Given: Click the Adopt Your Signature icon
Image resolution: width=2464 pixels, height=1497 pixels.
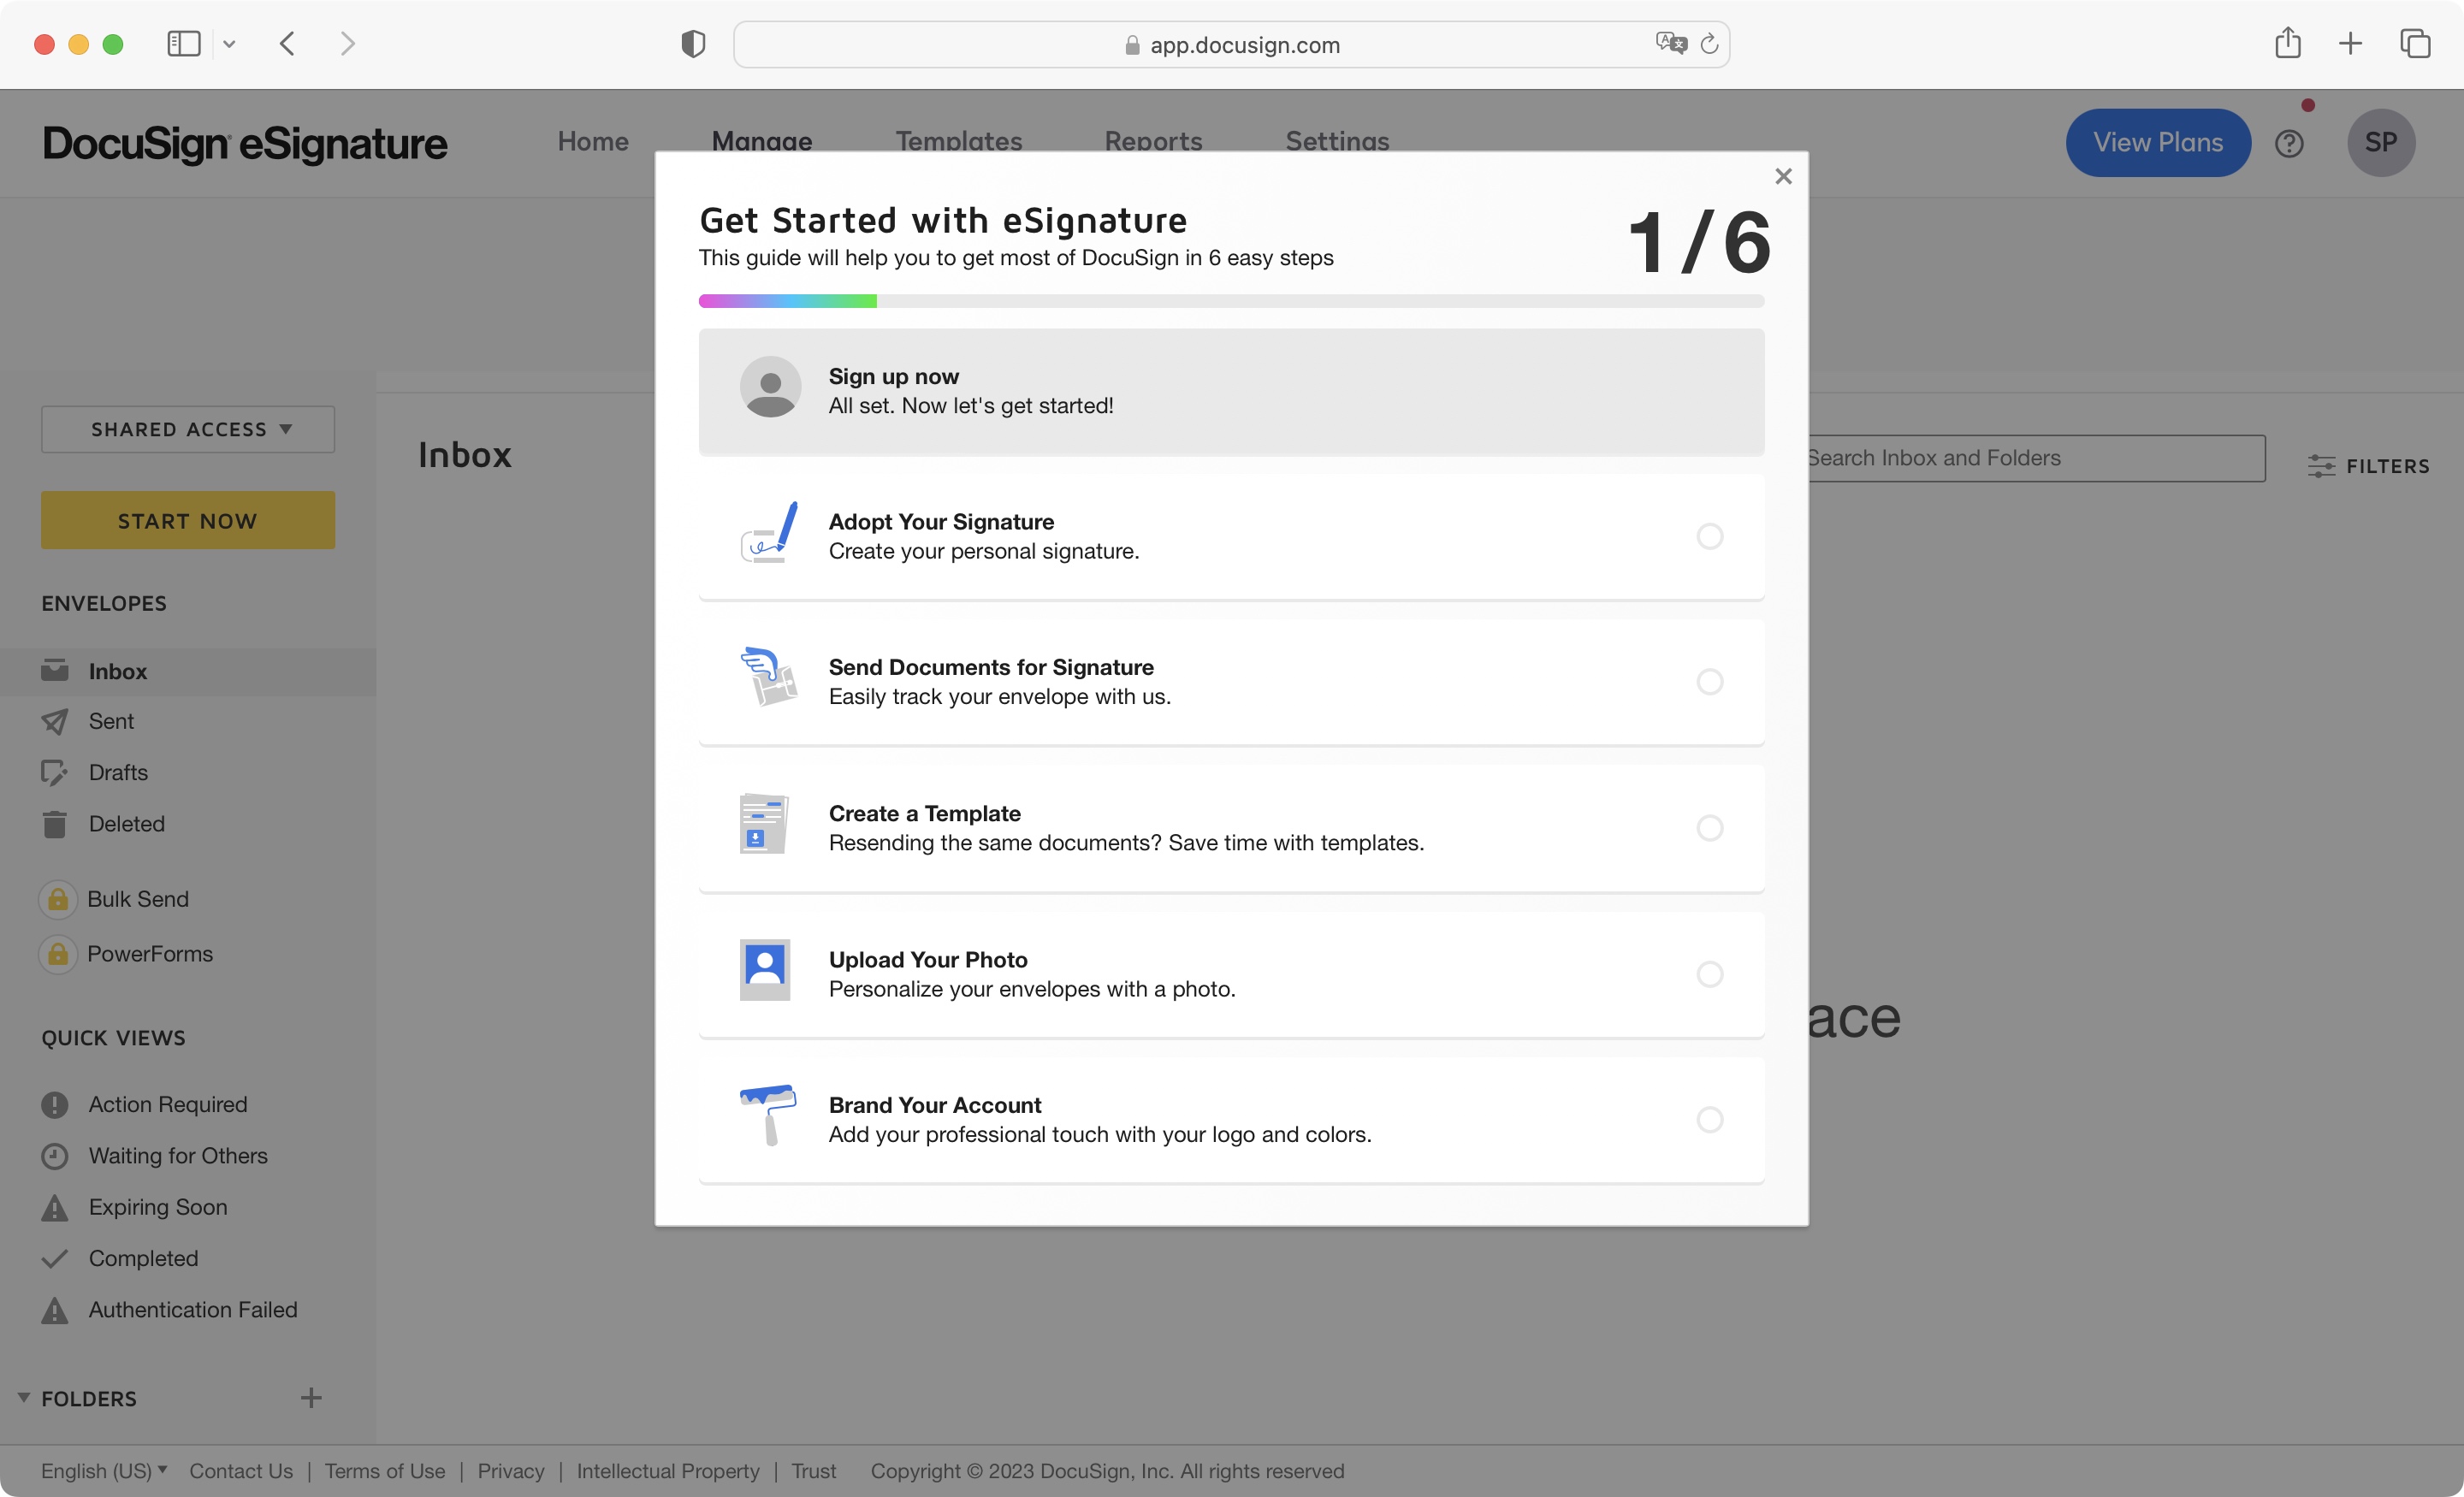Looking at the screenshot, I should [x=767, y=533].
